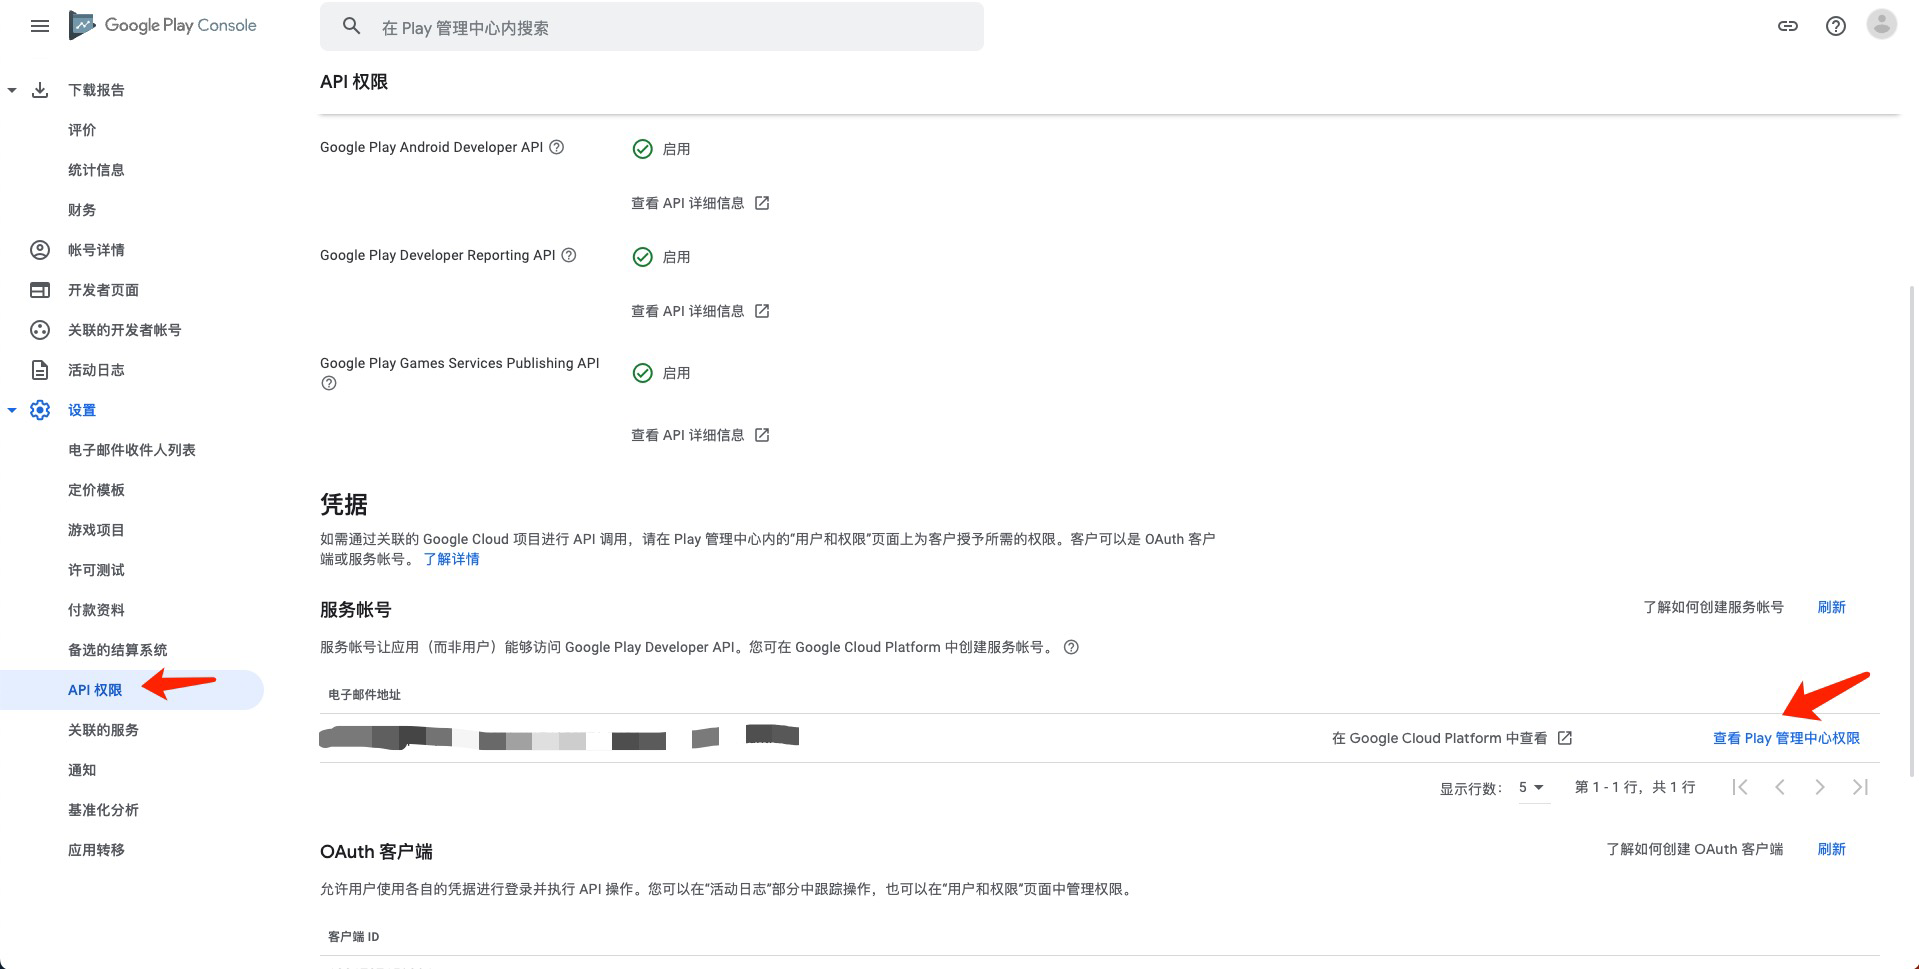Click the linked developer accounts icon

(x=40, y=330)
